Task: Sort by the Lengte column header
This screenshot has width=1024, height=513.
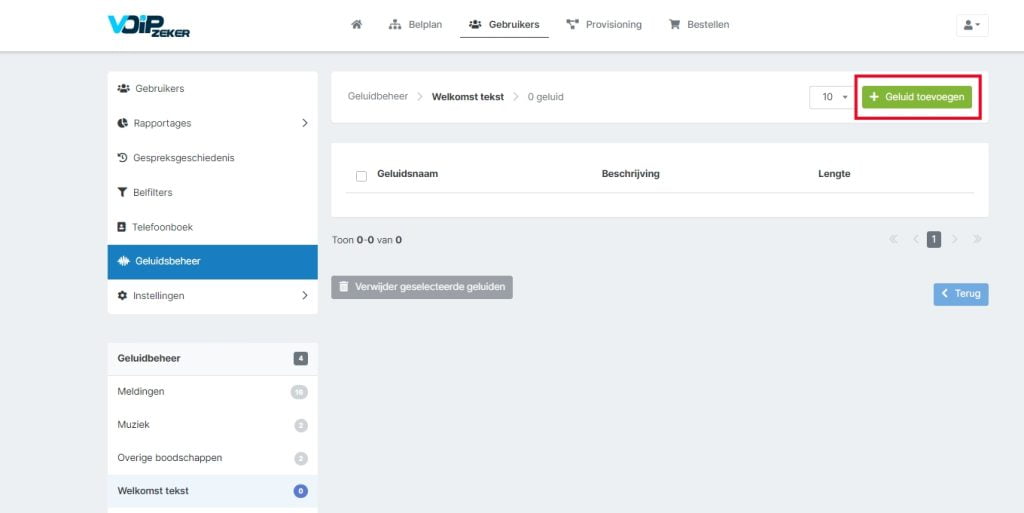Action: coord(834,174)
